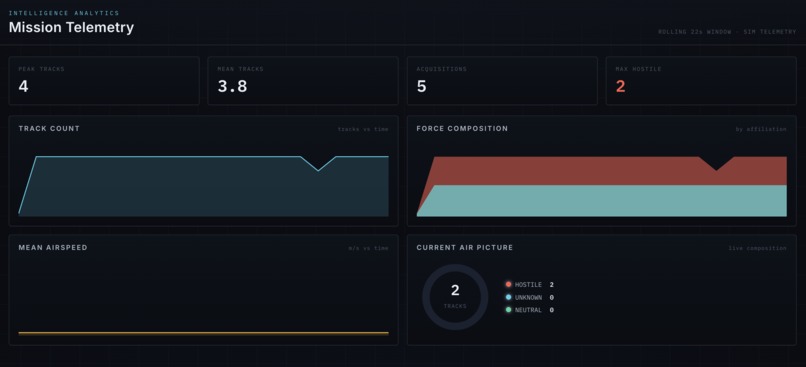Viewport: 806px width, 367px height.
Task: Select the Mean Tracks label
Action: click(x=240, y=69)
